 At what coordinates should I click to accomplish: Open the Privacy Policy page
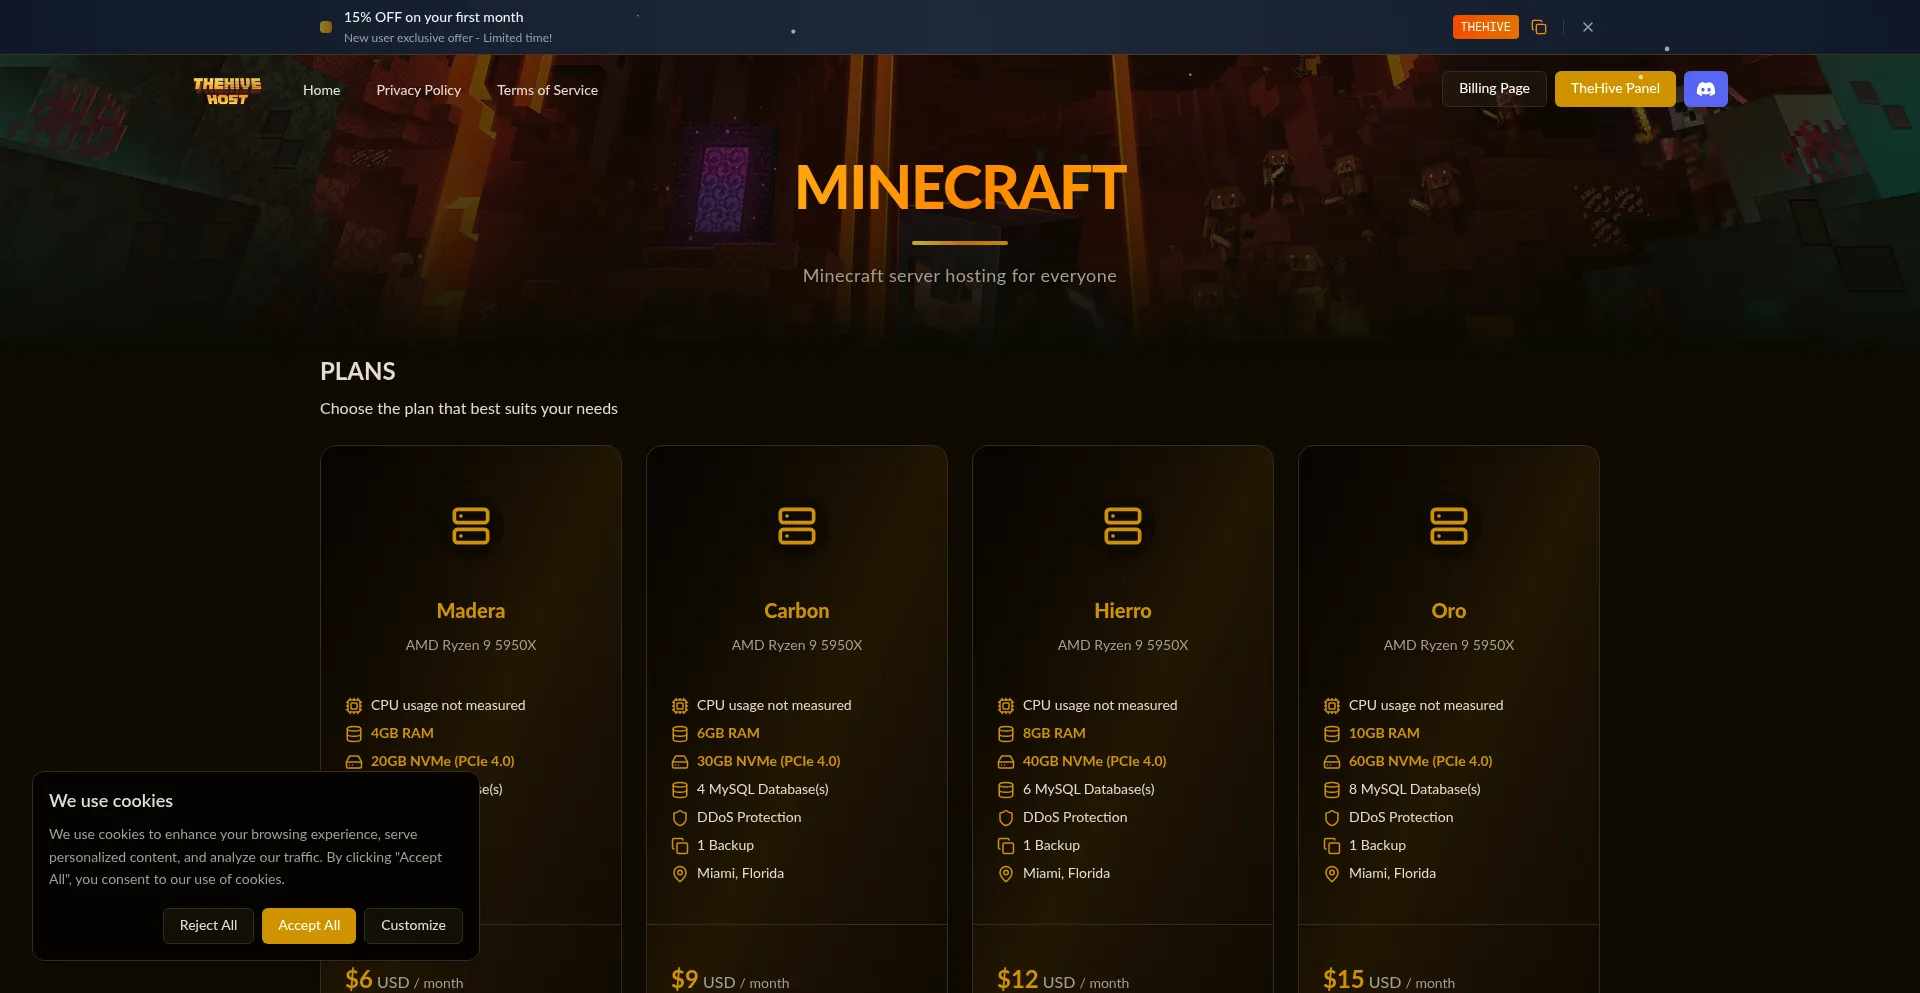tap(418, 90)
